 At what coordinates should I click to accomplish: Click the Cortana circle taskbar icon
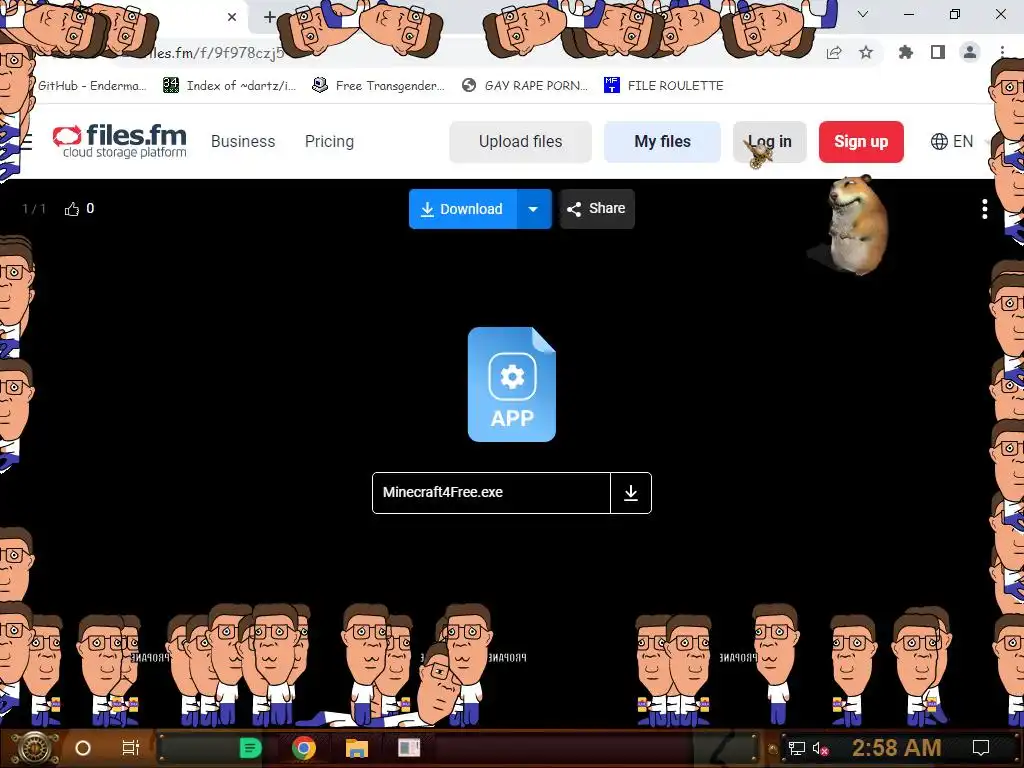coord(83,748)
